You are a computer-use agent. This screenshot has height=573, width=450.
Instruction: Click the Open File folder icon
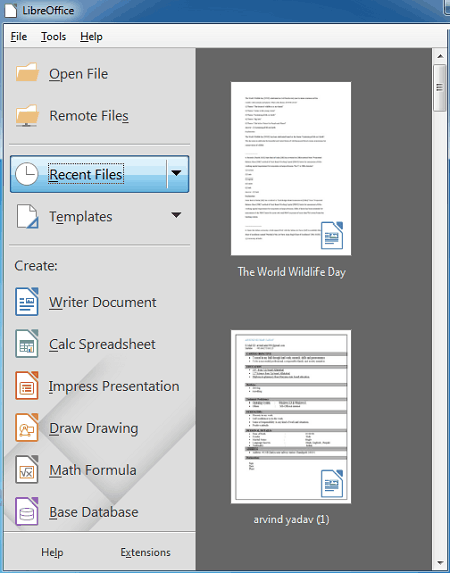tap(27, 73)
